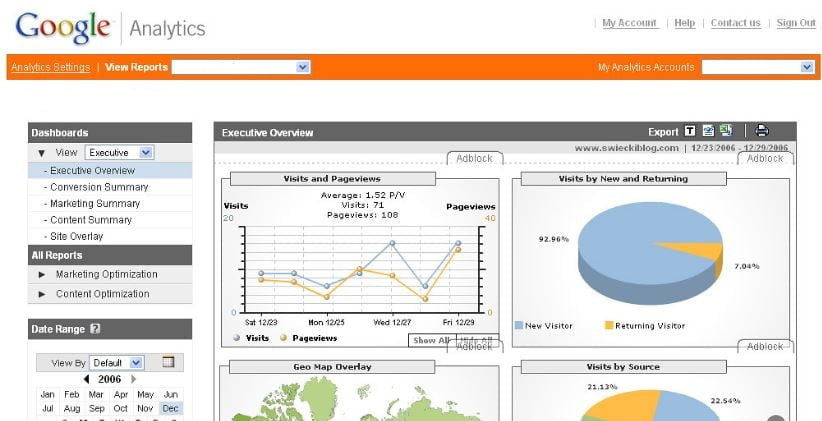The image size is (822, 421).
Task: Open the calendar view icon
Action: [168, 362]
